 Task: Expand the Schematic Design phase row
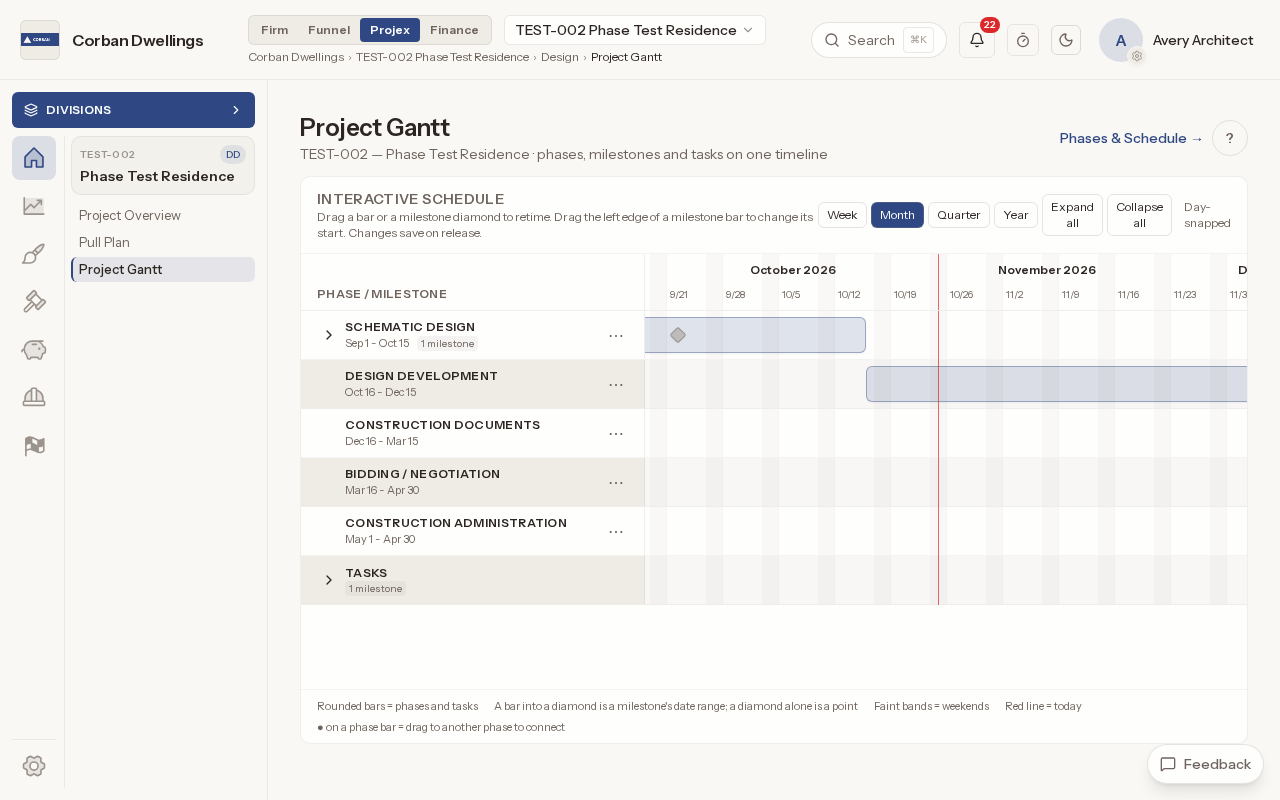pyautogui.click(x=329, y=335)
